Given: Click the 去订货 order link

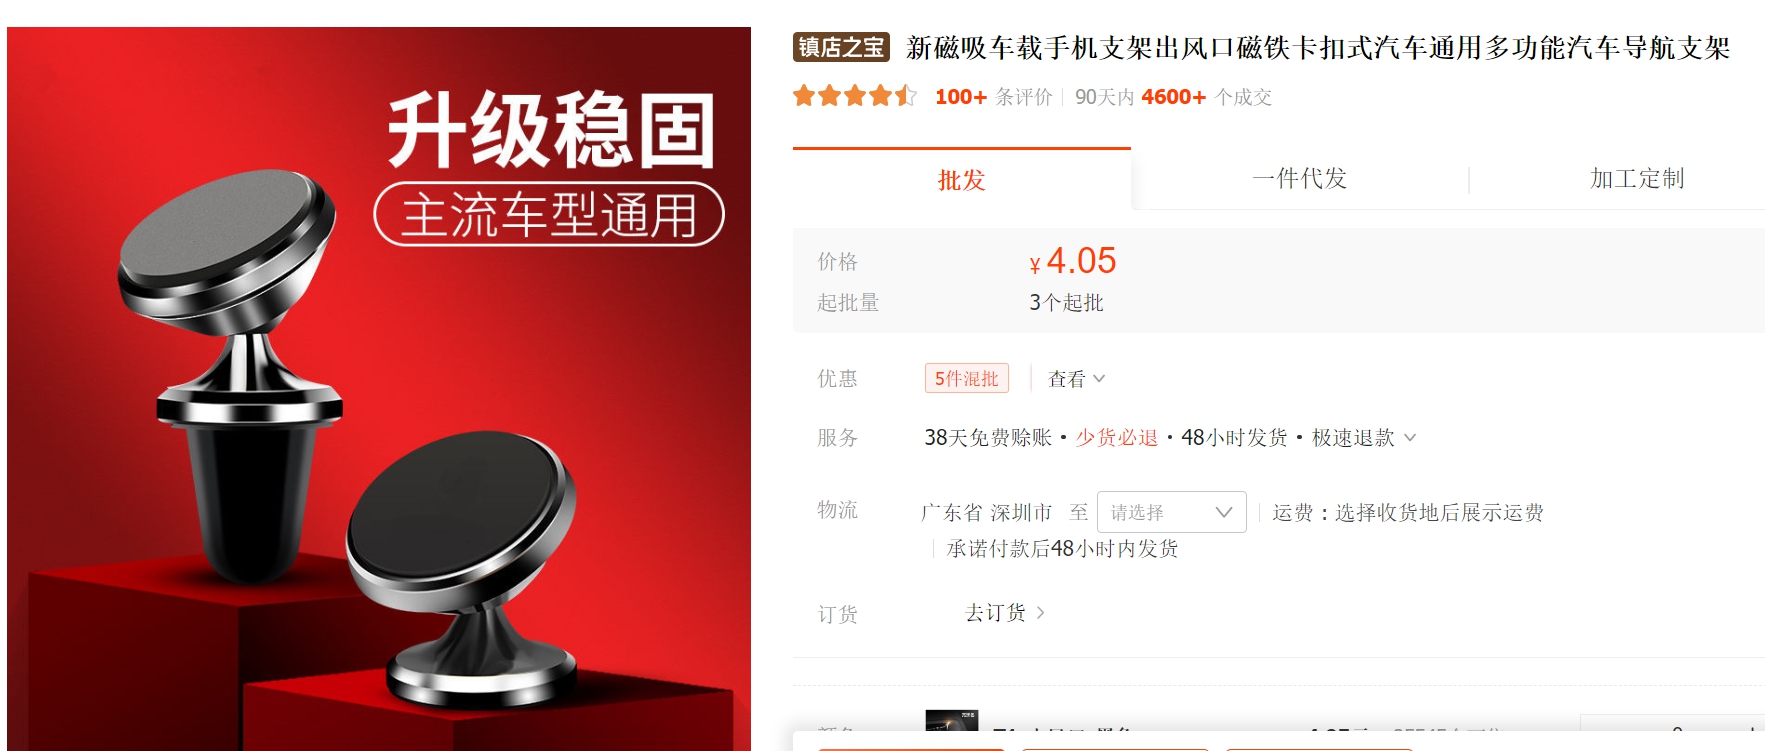Looking at the screenshot, I should pyautogui.click(x=995, y=612).
